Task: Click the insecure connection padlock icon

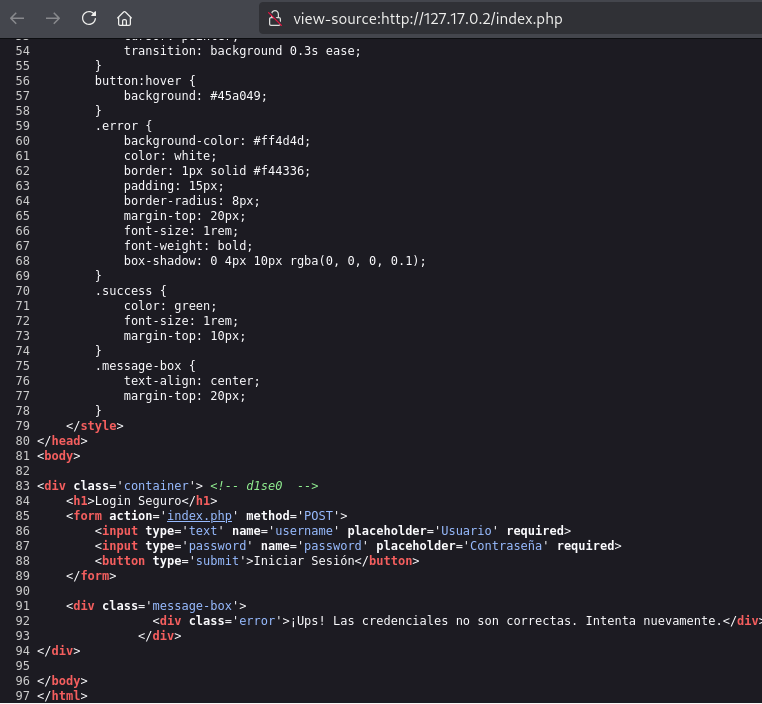Action: click(275, 18)
